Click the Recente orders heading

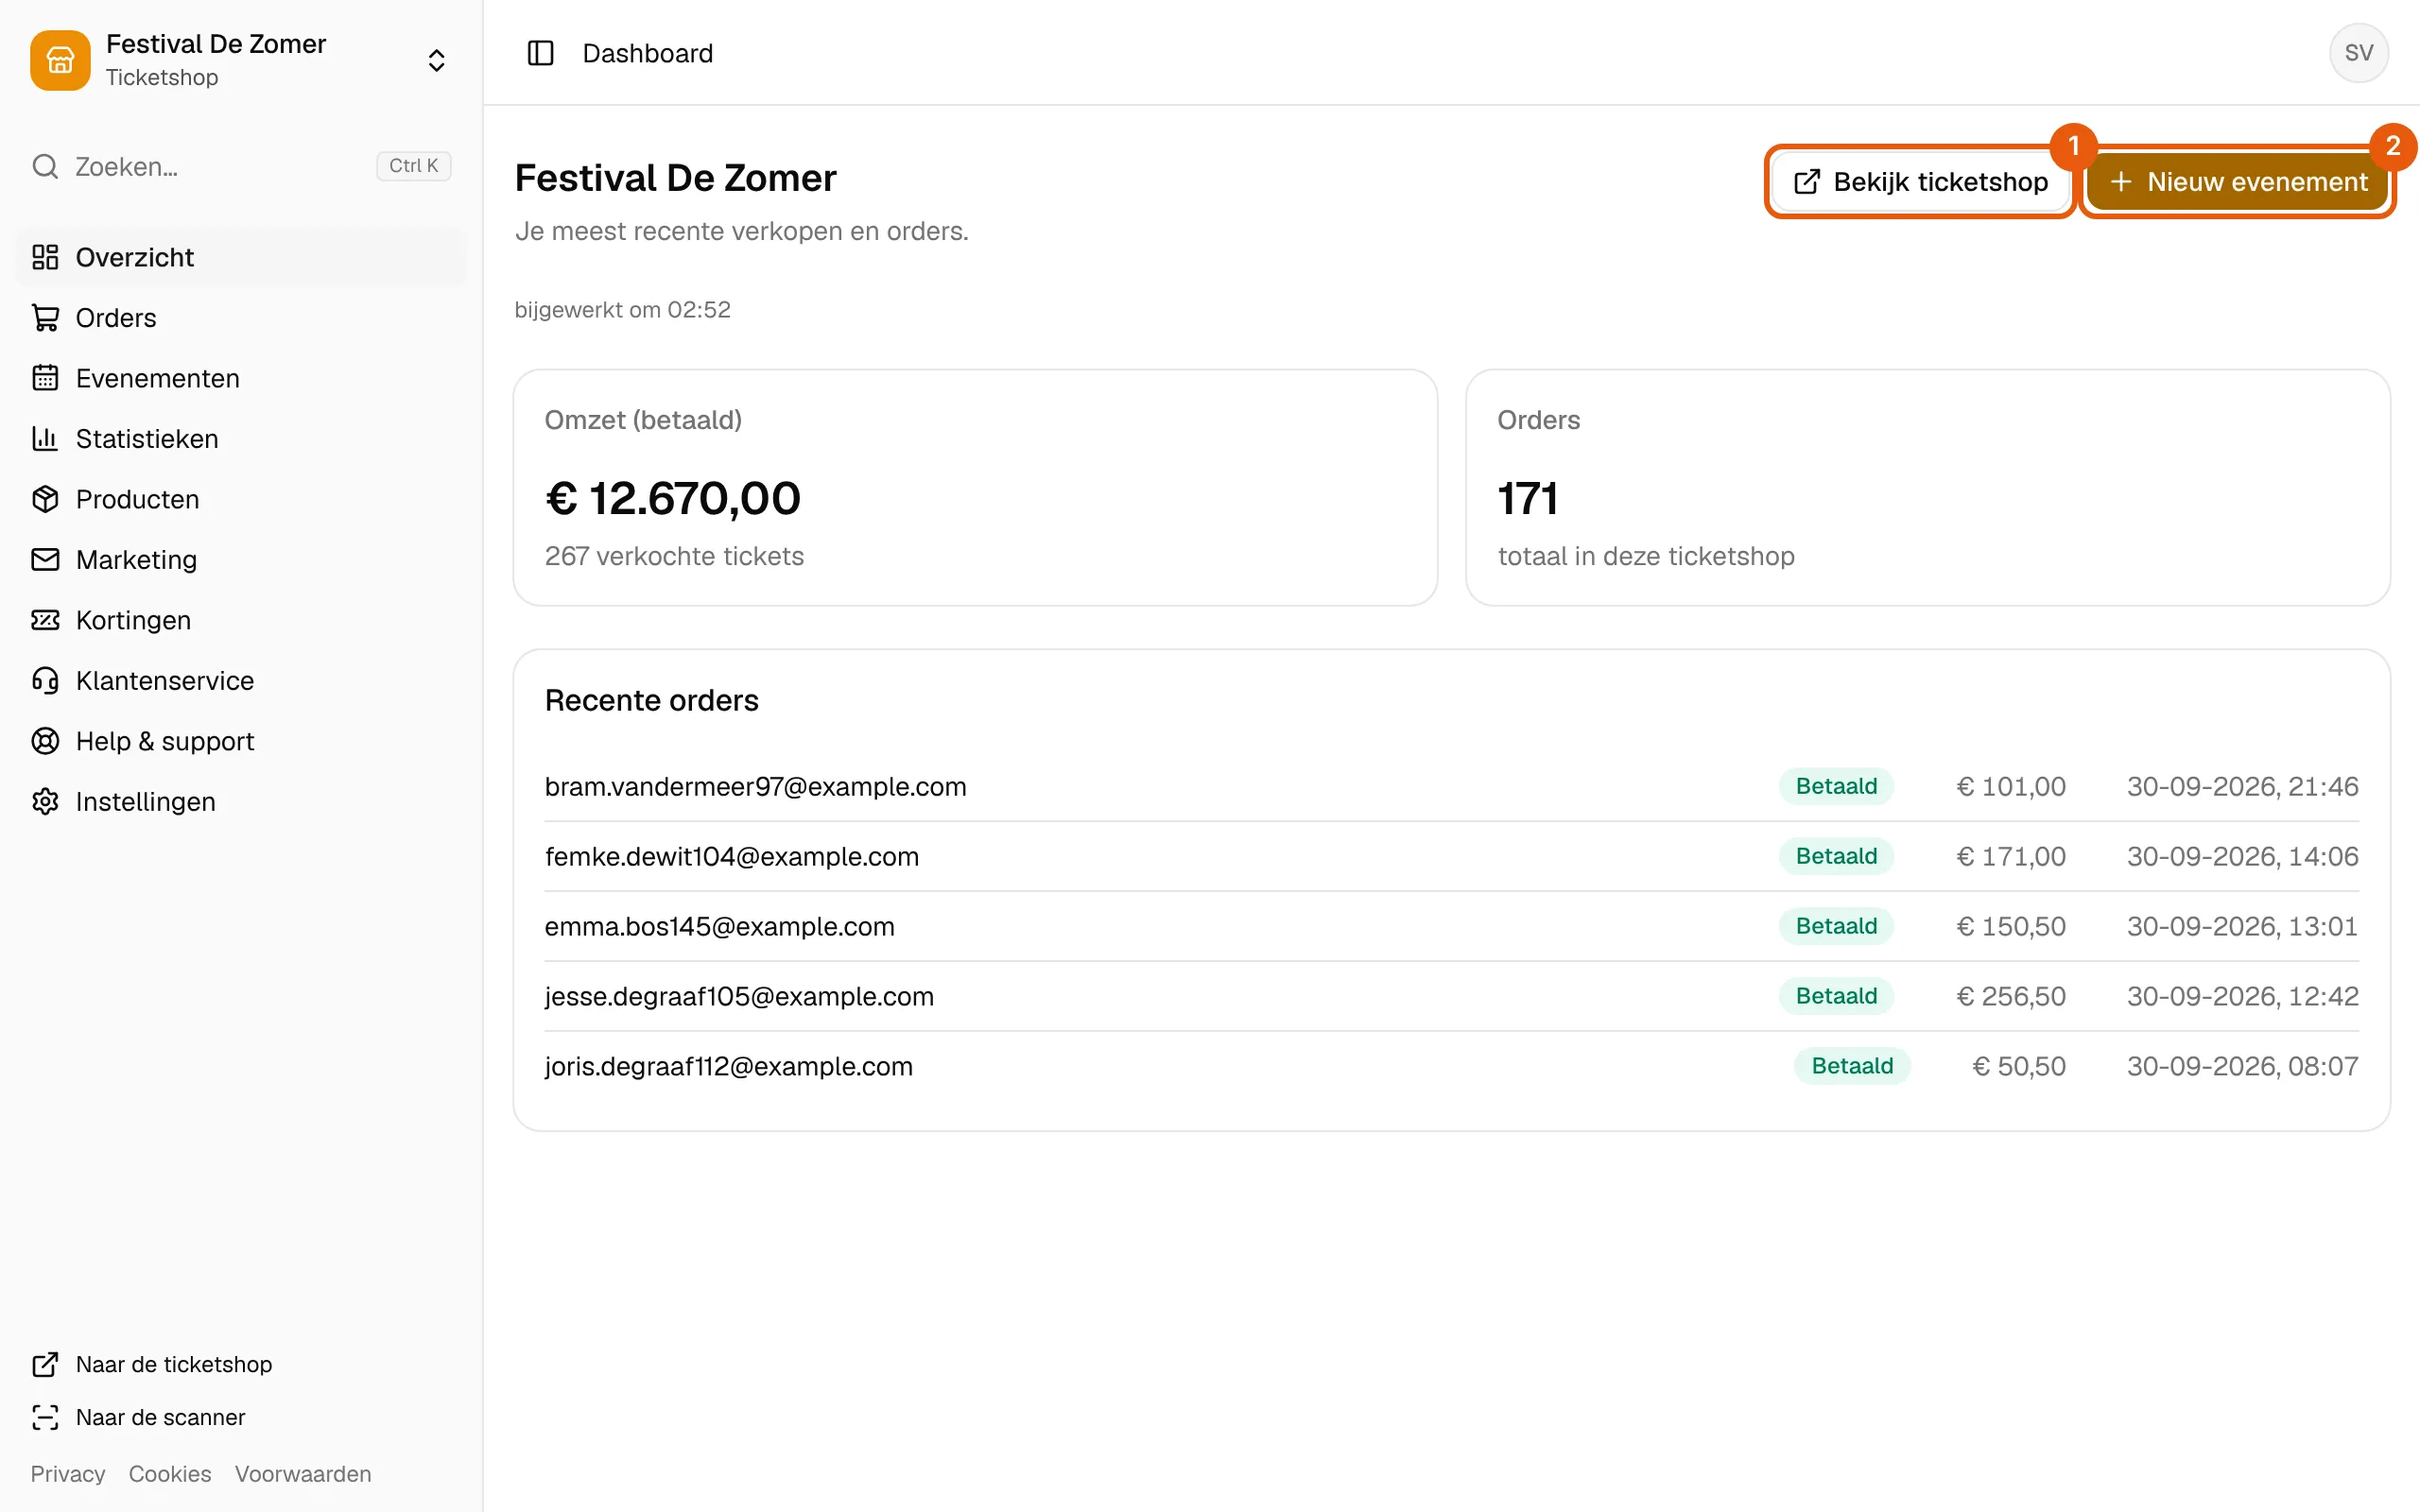click(x=651, y=701)
